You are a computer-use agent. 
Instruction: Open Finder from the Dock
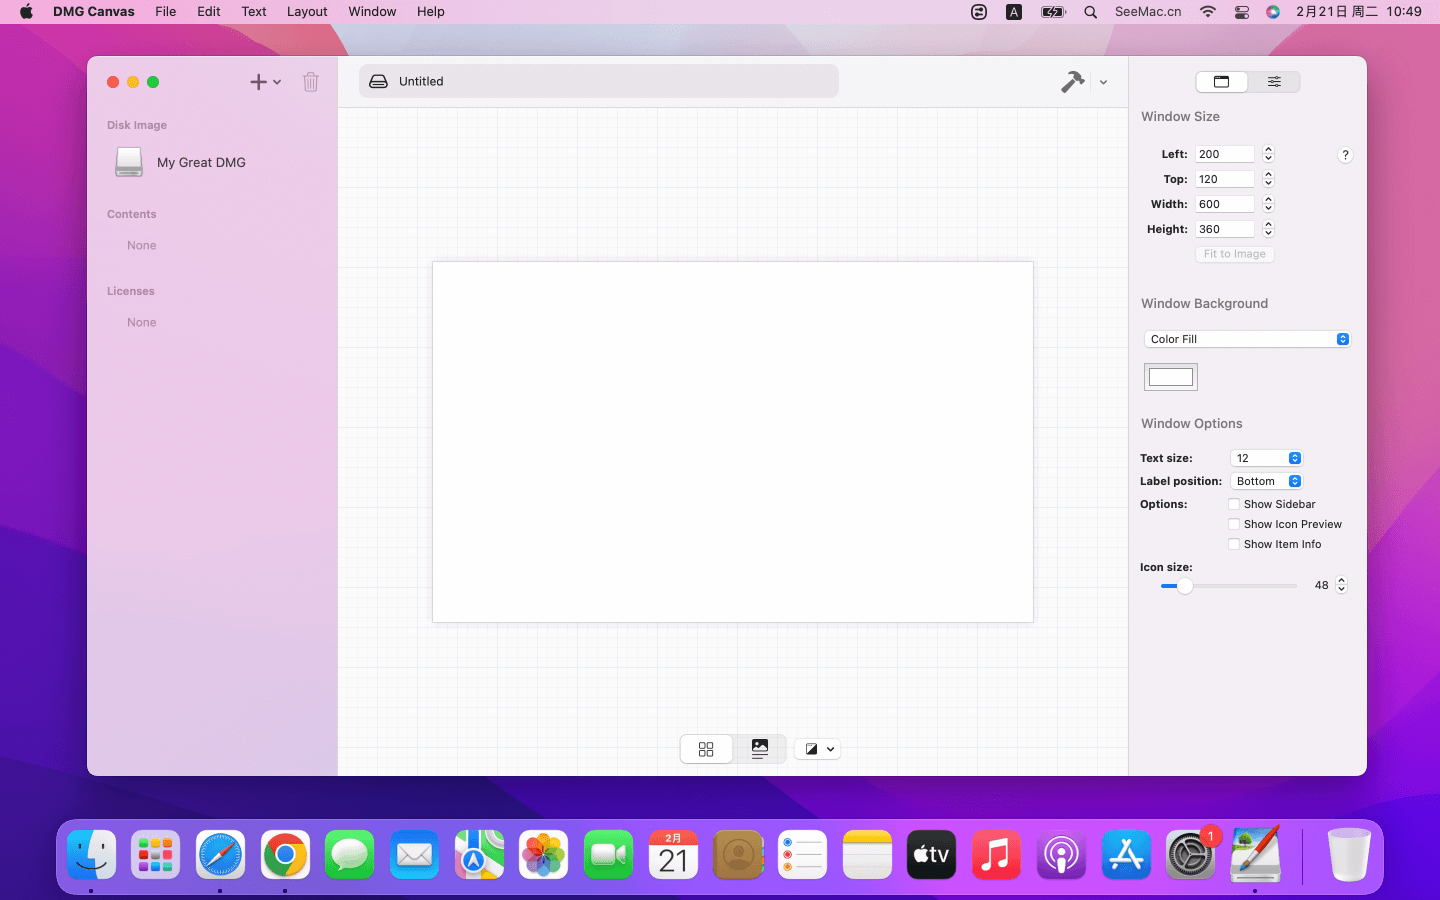pyautogui.click(x=92, y=855)
